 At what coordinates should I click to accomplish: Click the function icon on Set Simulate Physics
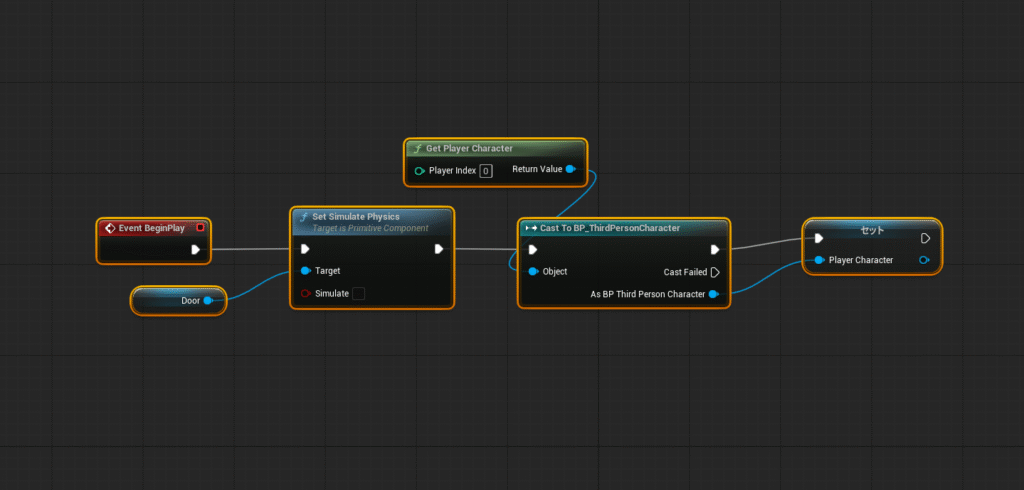tap(304, 217)
